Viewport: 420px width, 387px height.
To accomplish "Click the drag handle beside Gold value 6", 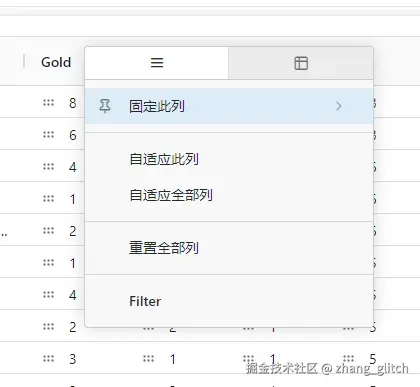I will [x=48, y=135].
